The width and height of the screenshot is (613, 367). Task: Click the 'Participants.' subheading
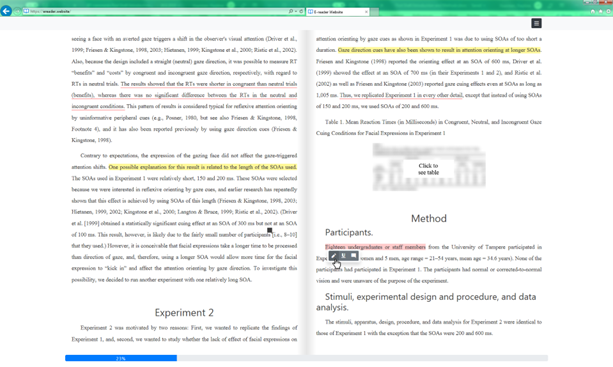[349, 233]
